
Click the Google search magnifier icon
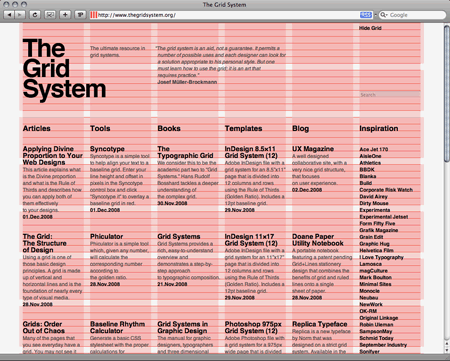(384, 15)
